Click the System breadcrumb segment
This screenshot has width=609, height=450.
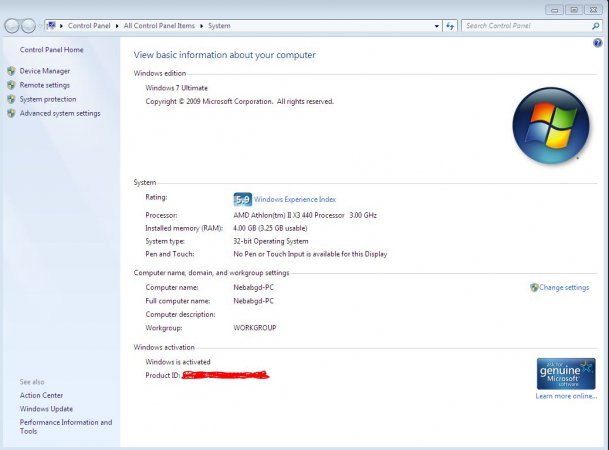coord(219,26)
